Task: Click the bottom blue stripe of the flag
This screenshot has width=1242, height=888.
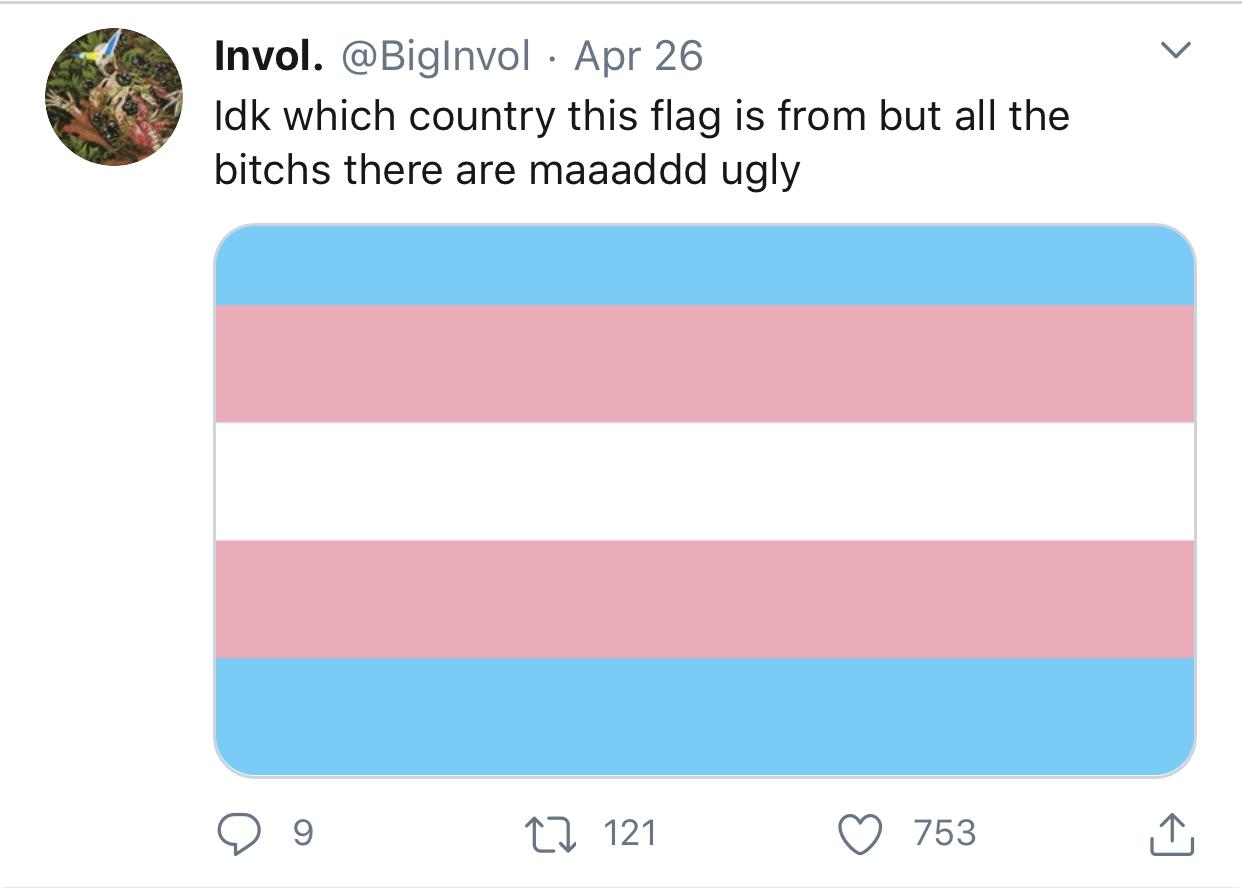Action: point(705,715)
